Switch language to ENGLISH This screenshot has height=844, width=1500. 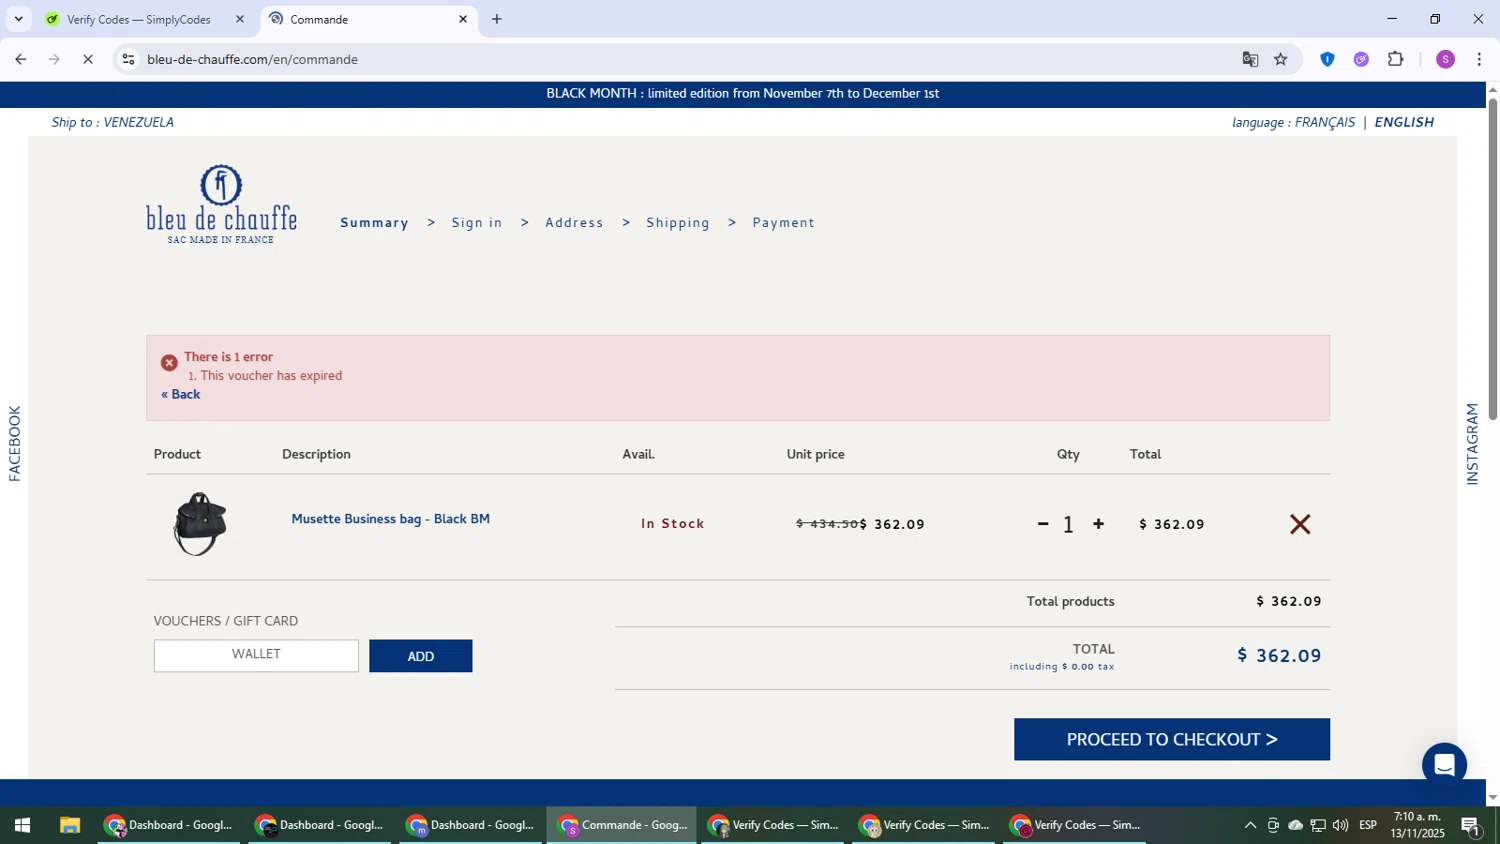click(1404, 122)
